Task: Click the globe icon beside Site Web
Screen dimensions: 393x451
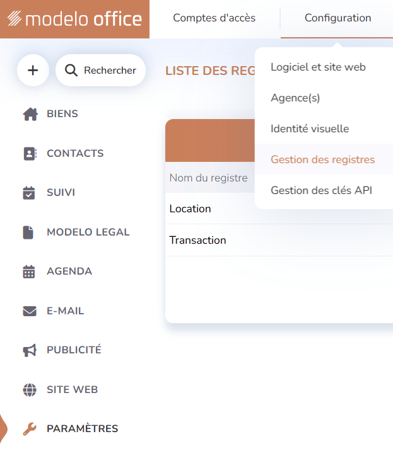Action: (30, 390)
